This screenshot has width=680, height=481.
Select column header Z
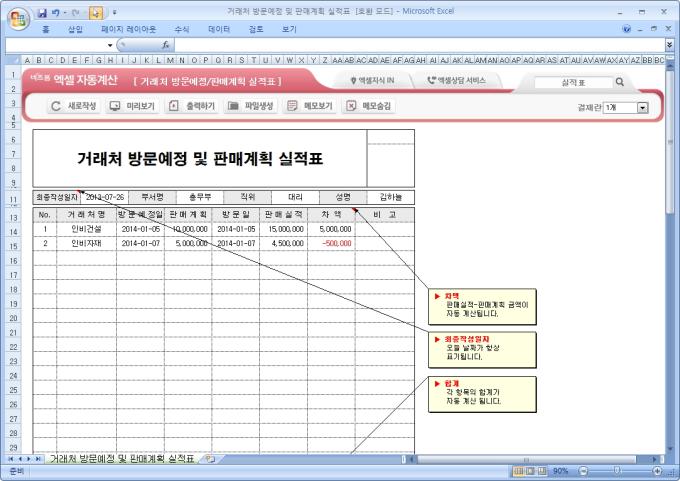[x=324, y=60]
